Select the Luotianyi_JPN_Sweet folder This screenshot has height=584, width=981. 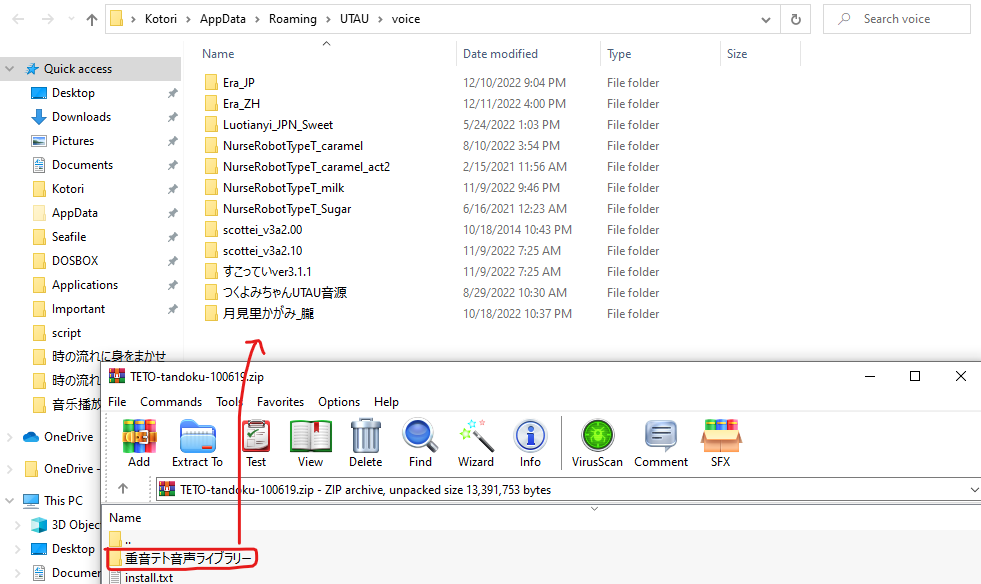point(278,125)
